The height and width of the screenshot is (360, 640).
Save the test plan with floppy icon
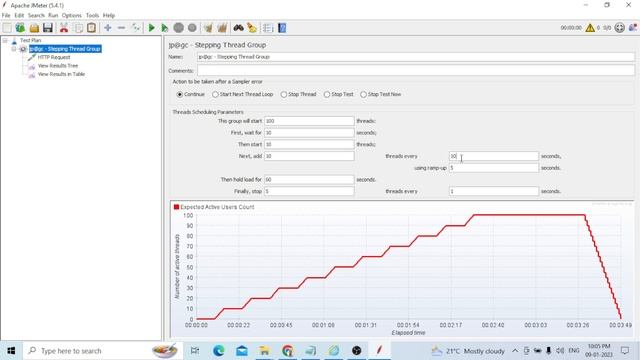48,28
